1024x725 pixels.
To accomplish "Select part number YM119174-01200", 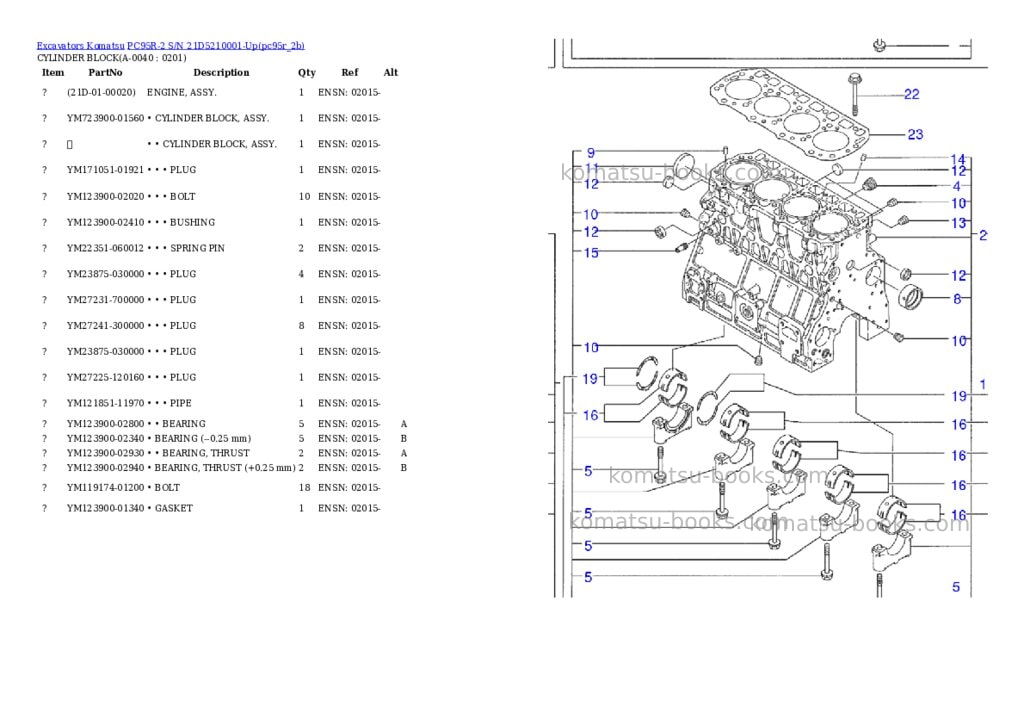I will tap(105, 488).
